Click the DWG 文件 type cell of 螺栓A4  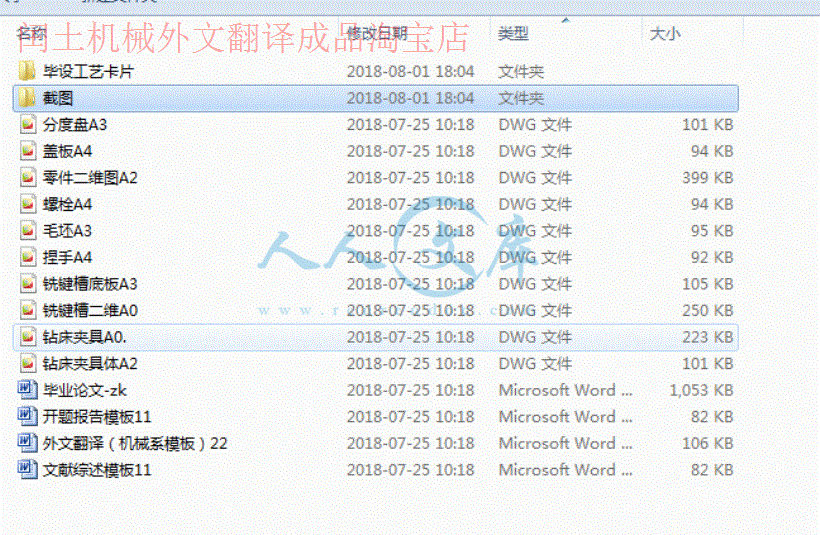535,204
